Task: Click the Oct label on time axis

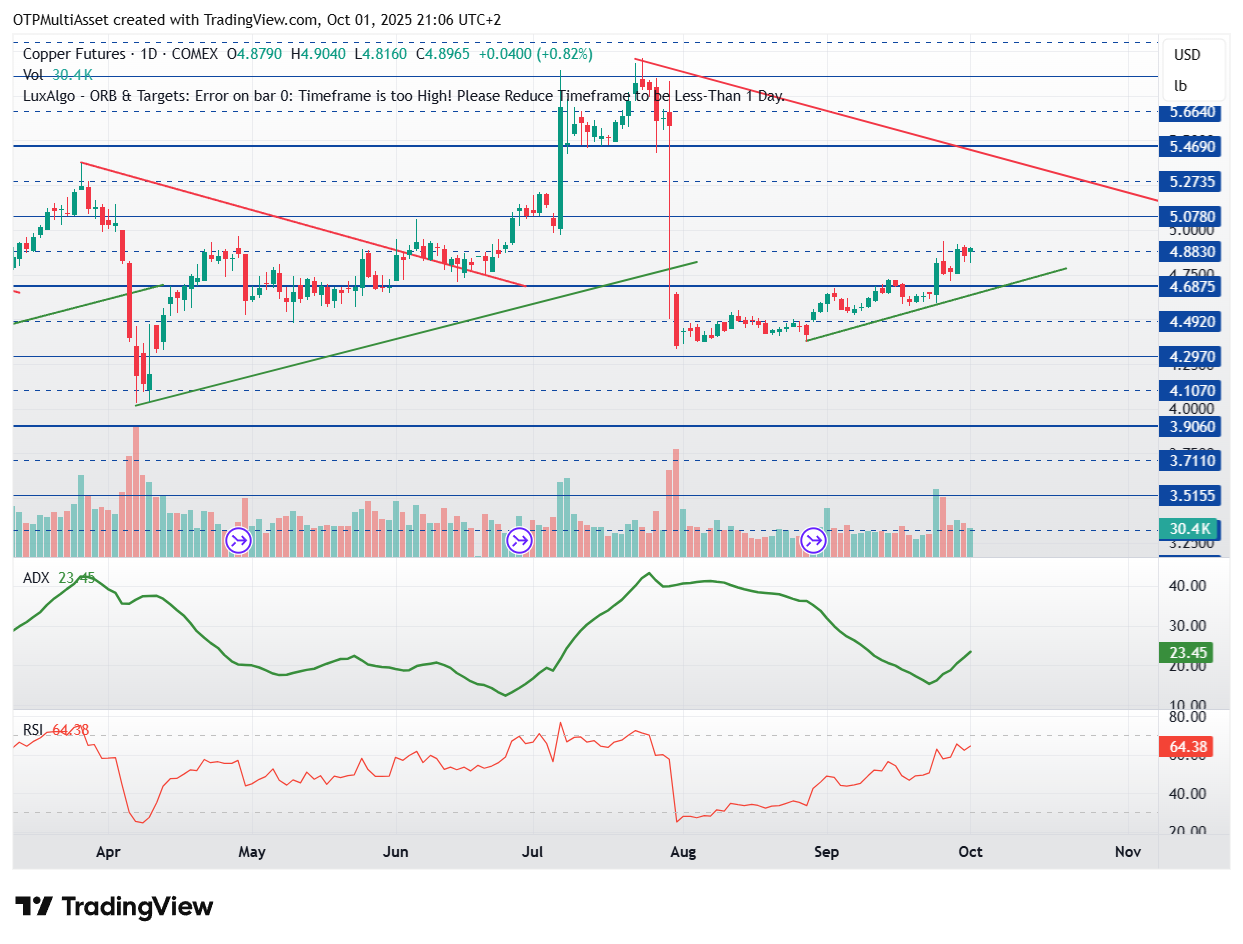Action: click(x=970, y=852)
